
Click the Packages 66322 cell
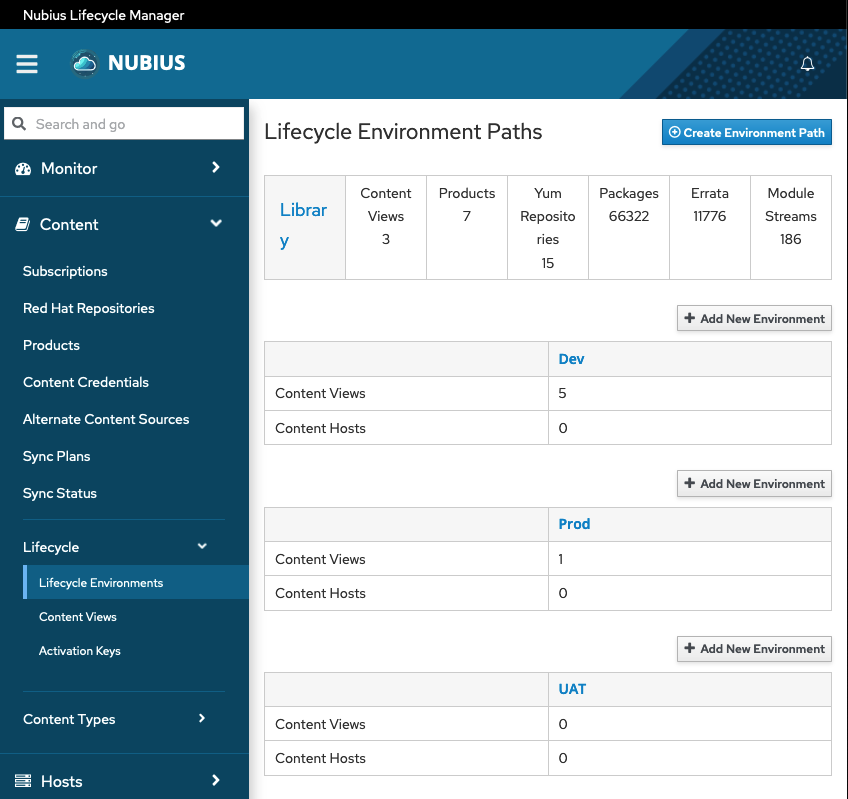628,227
